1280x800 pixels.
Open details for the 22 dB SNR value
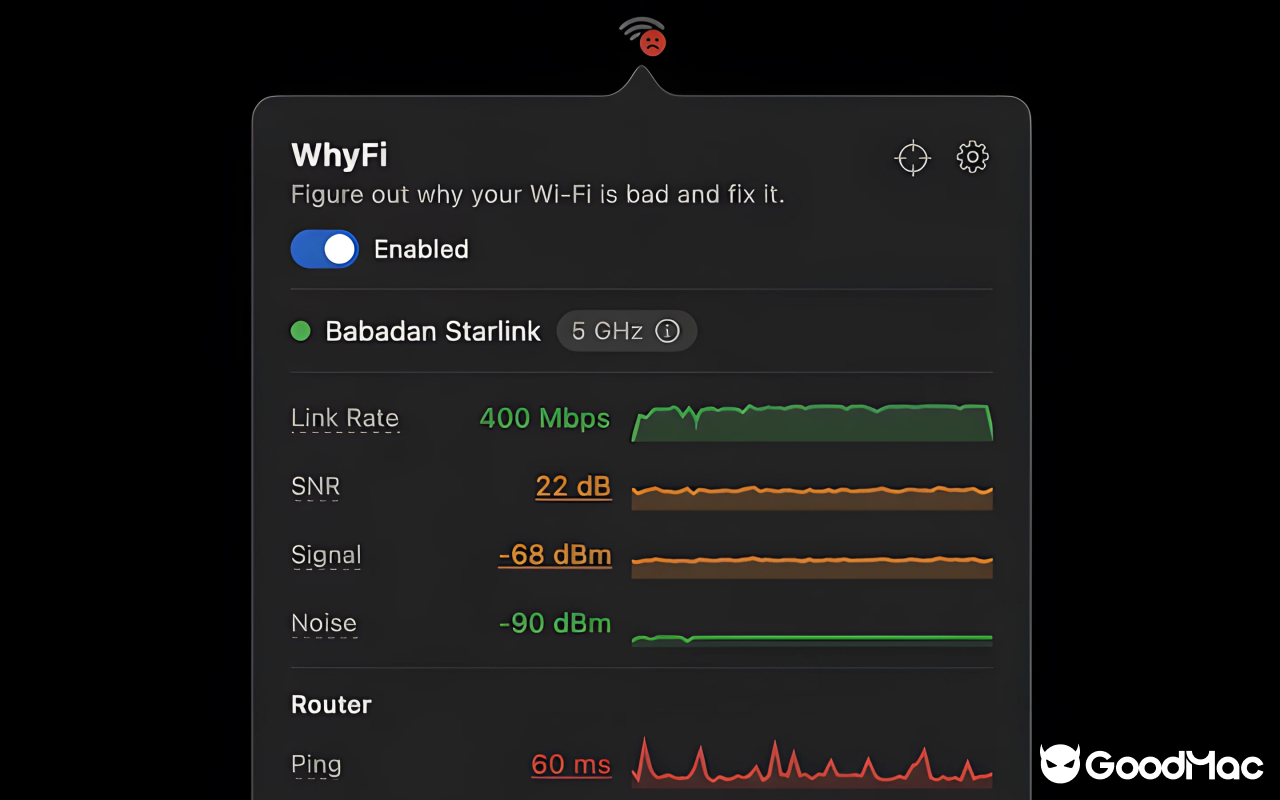tap(573, 487)
